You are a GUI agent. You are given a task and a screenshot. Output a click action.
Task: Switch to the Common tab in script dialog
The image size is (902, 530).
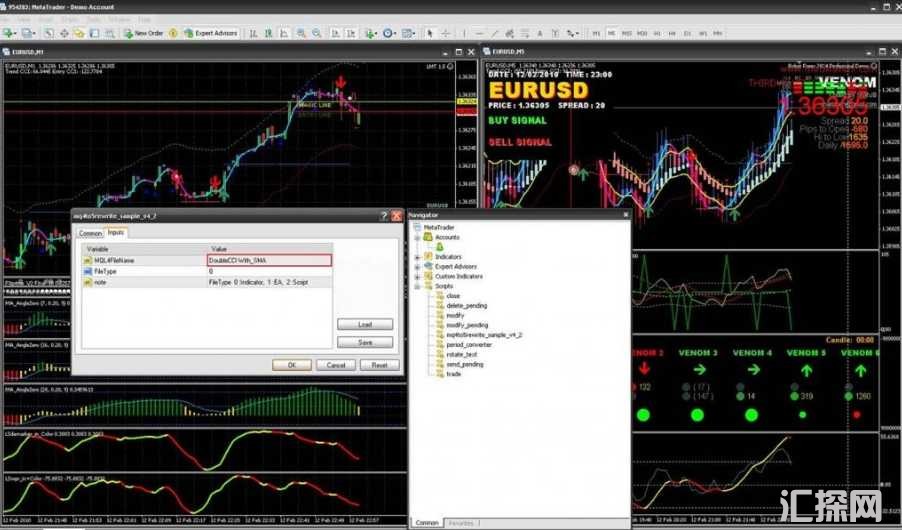[x=90, y=233]
